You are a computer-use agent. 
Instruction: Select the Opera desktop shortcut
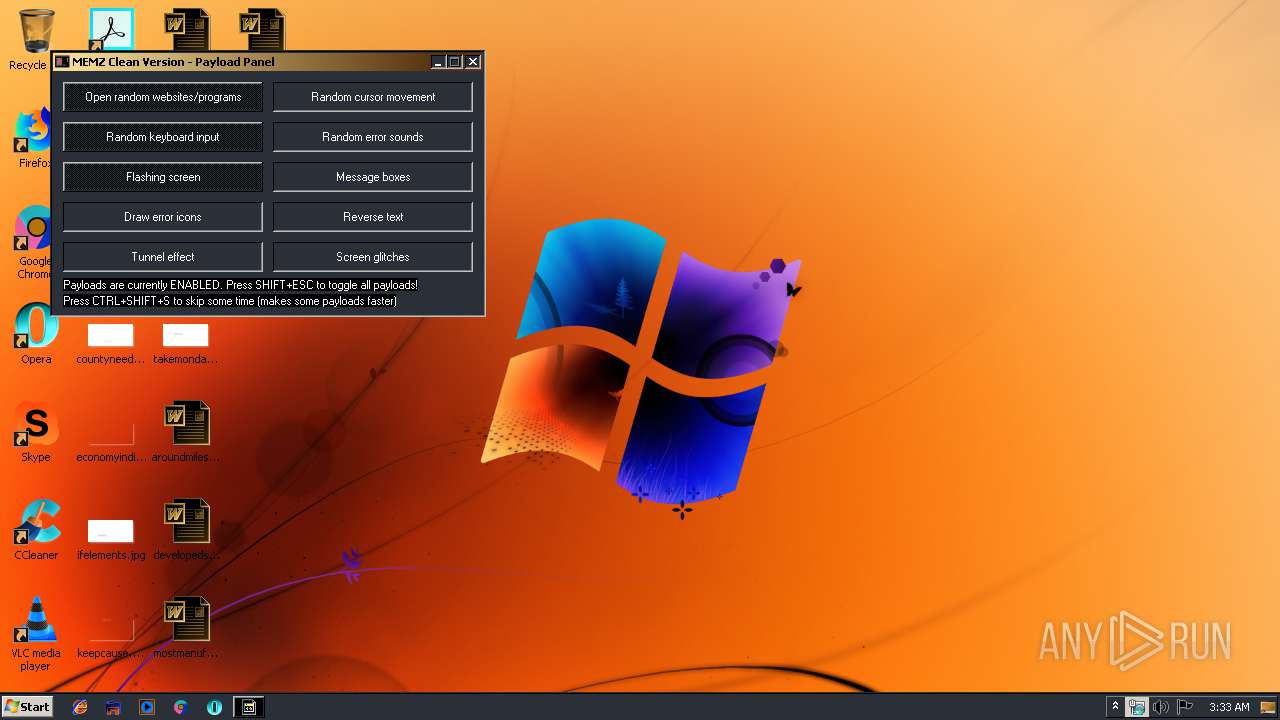(x=36, y=334)
